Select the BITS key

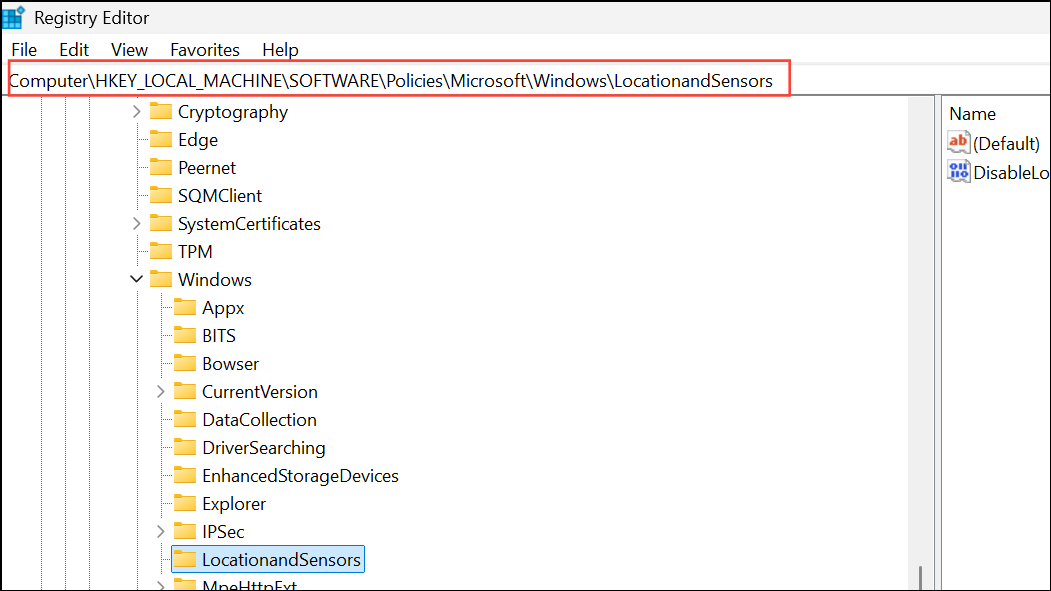[219, 336]
